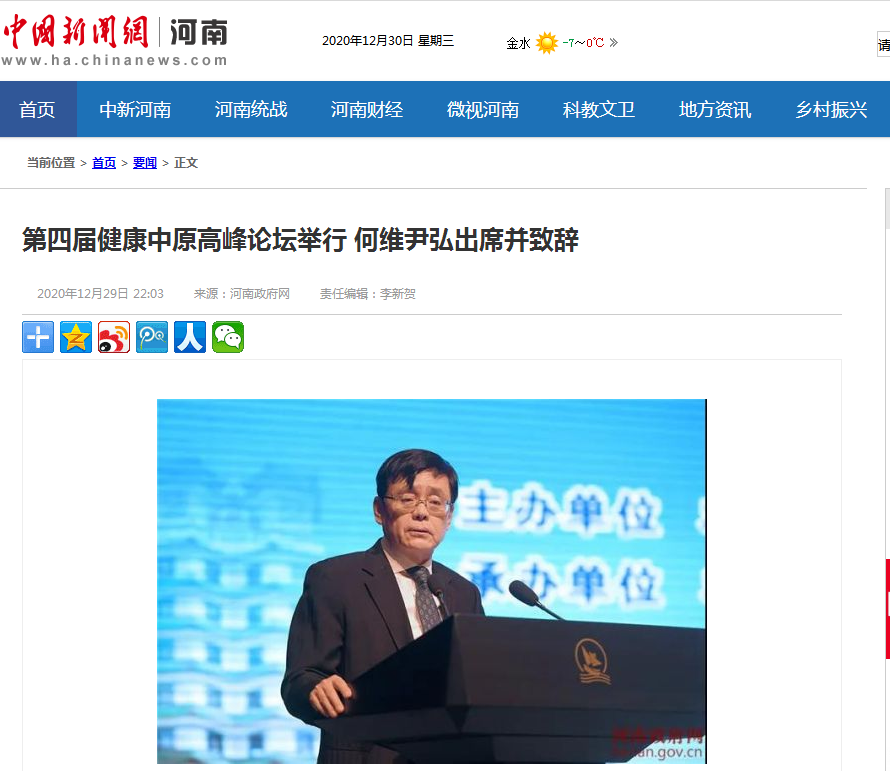
Task: Click the sunny weather icon
Action: [547, 43]
